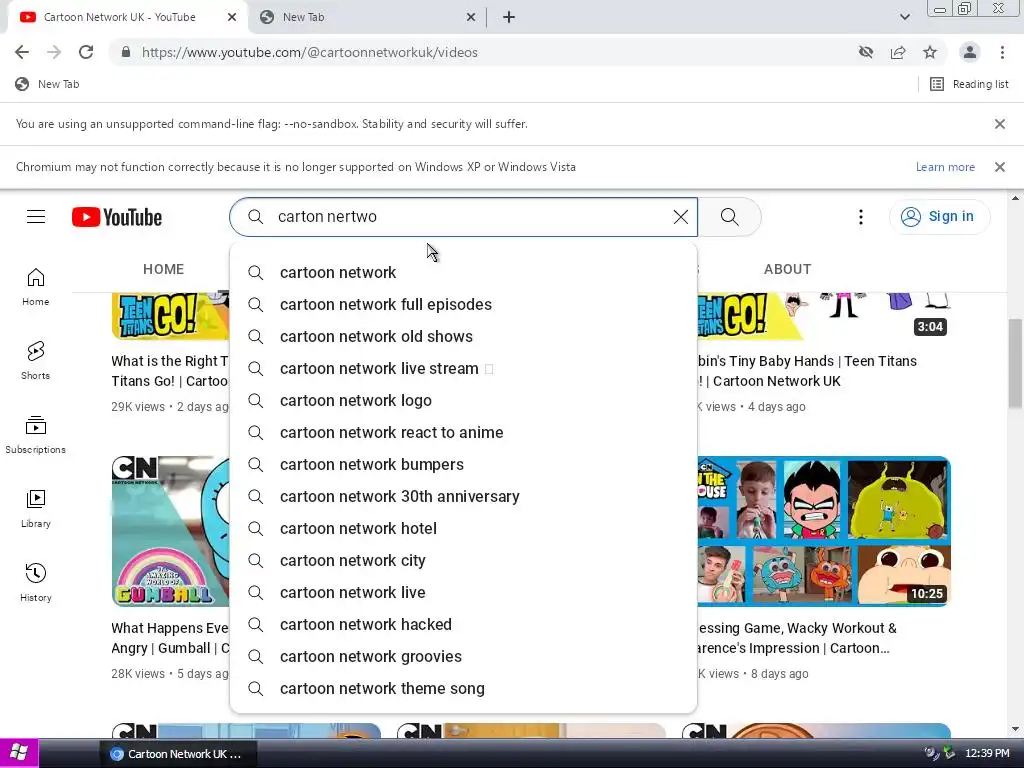Image resolution: width=1024 pixels, height=768 pixels.
Task: Open the channel ABOUT tab
Action: pos(788,269)
